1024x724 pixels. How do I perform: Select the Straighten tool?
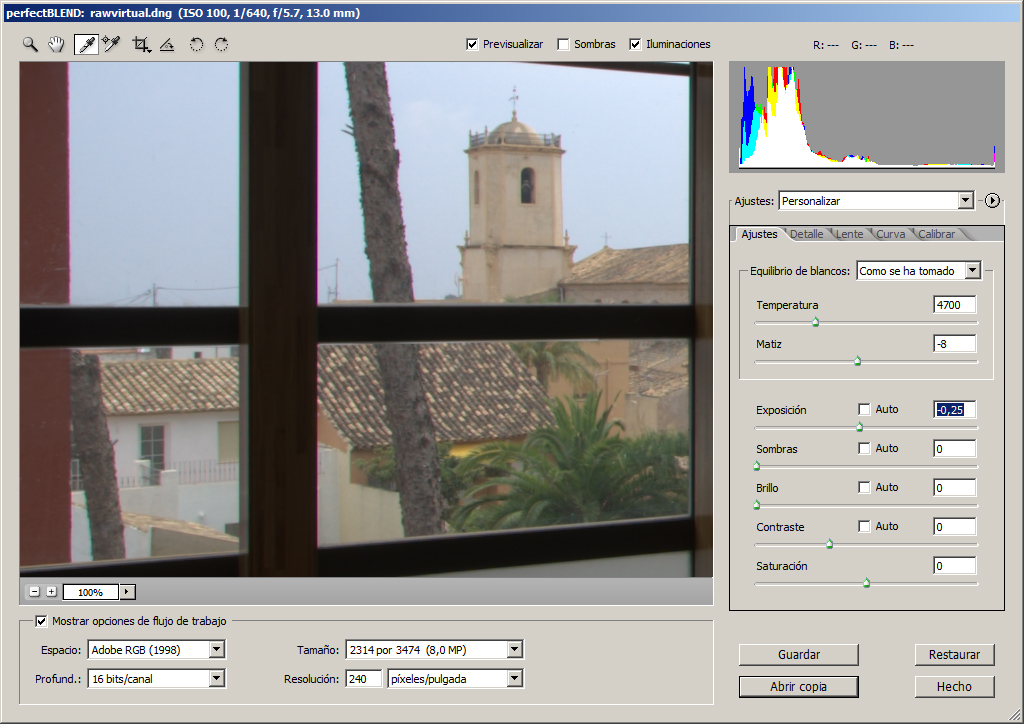pyautogui.click(x=167, y=44)
